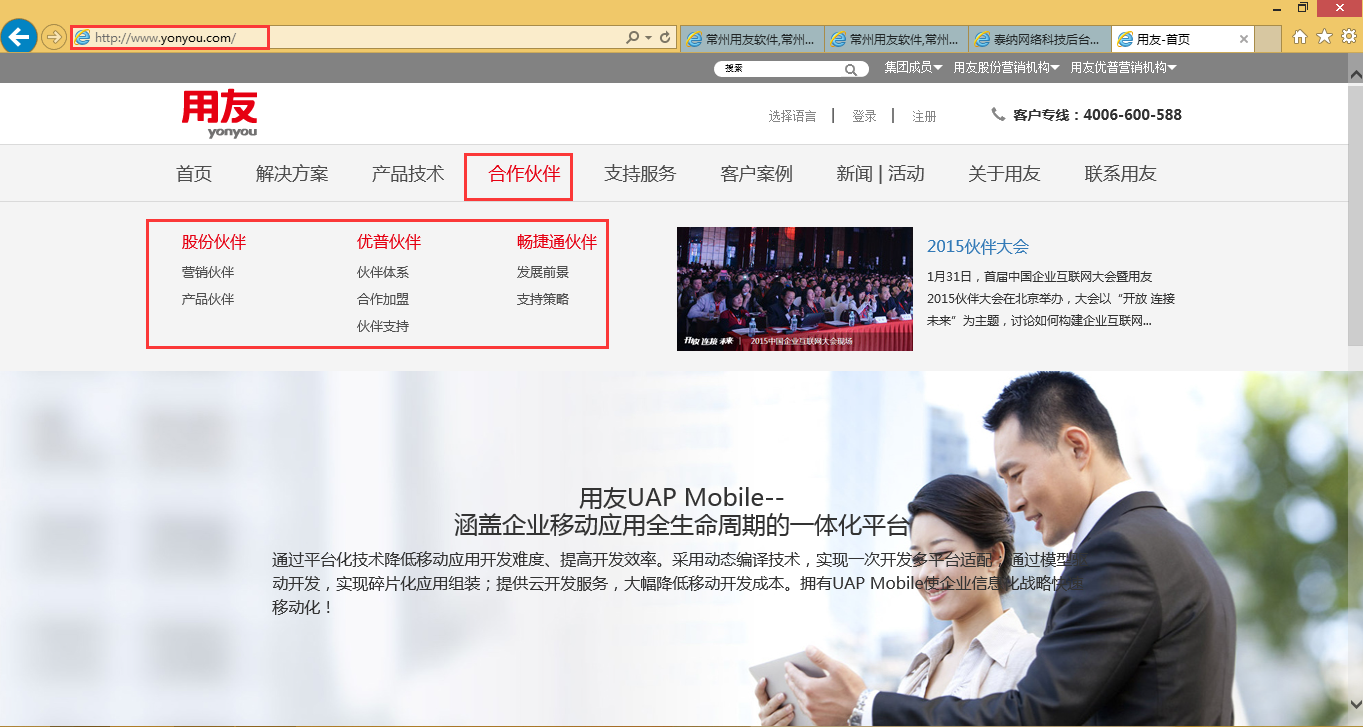
Task: Open the 合作伙伴 navigation item
Action: [524, 174]
